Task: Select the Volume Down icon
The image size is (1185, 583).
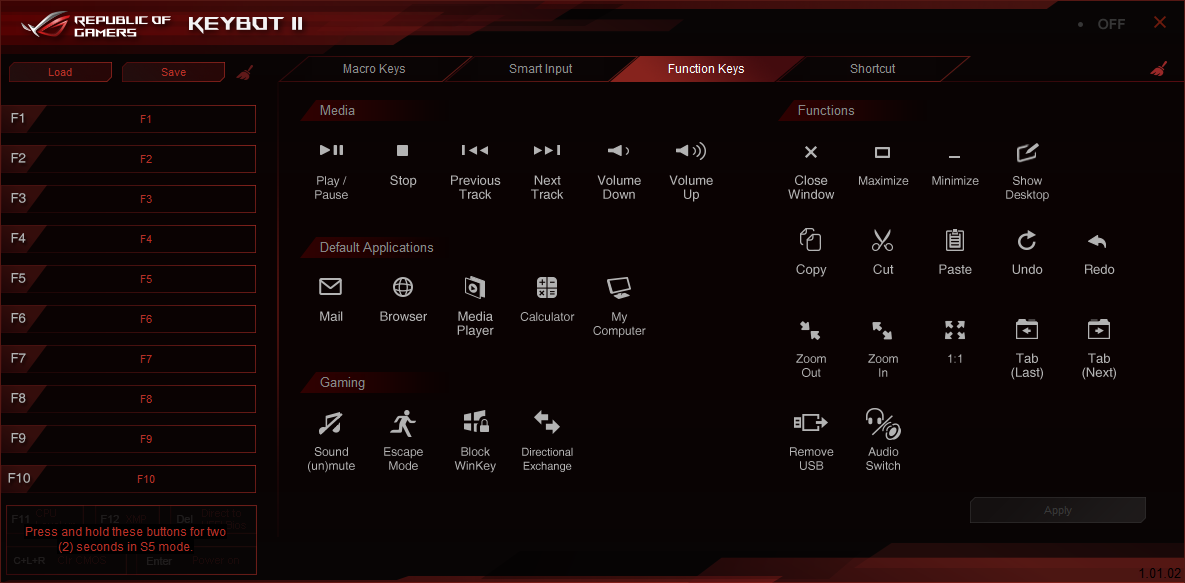Action: pos(618,151)
